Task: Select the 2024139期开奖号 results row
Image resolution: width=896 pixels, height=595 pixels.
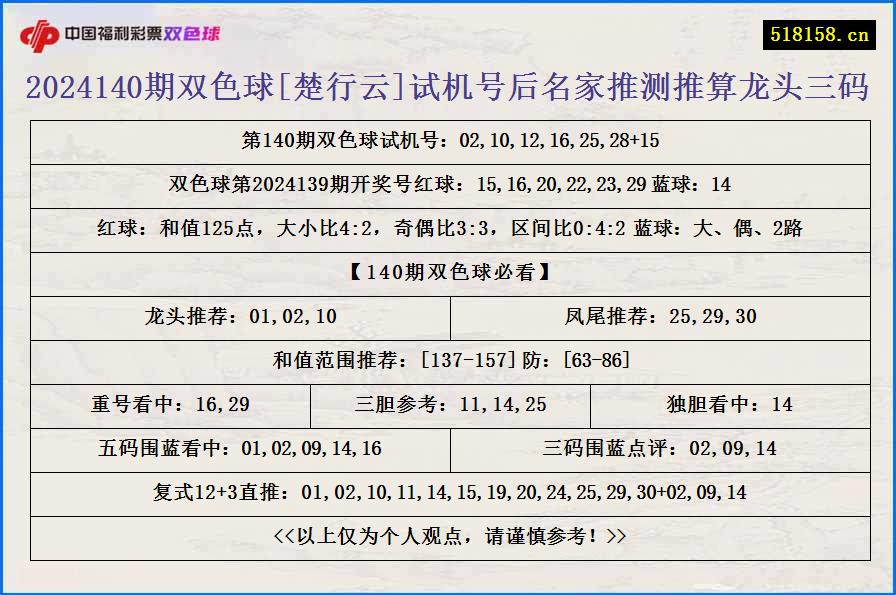Action: coord(448,184)
